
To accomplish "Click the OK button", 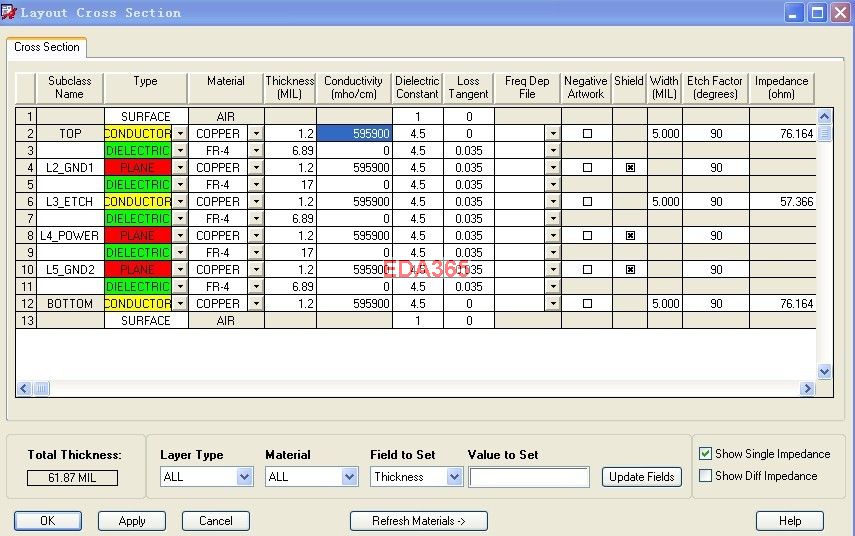I will tap(48, 521).
